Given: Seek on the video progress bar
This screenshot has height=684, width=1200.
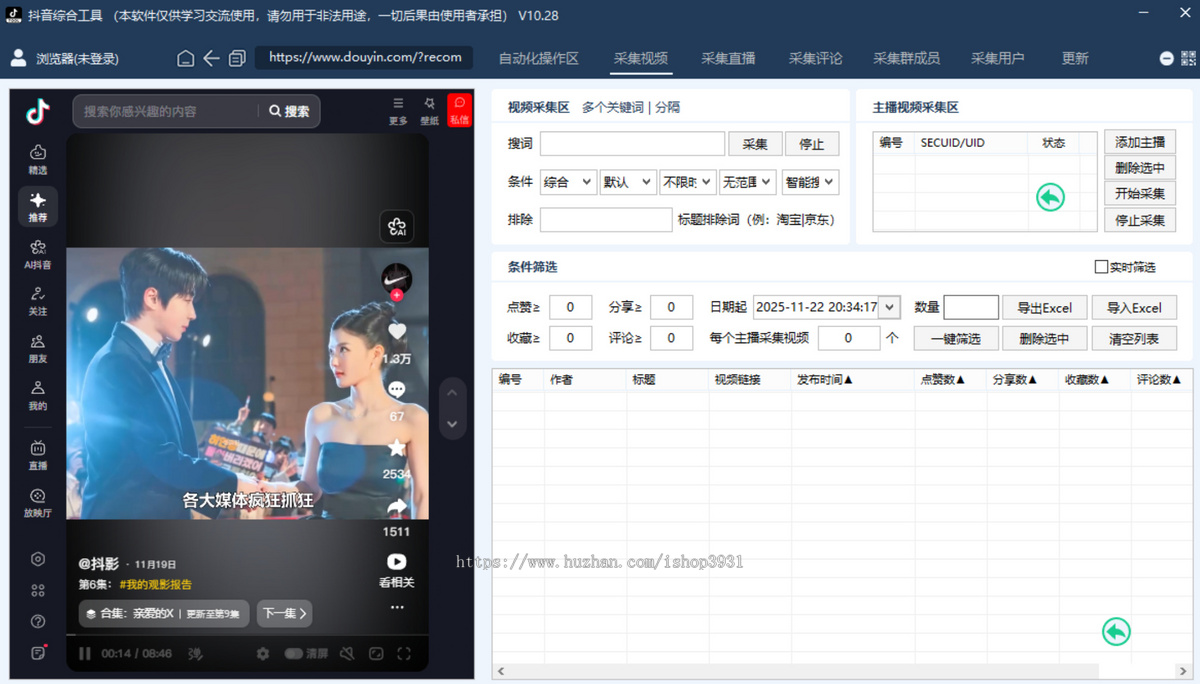Looking at the screenshot, I should tap(247, 635).
